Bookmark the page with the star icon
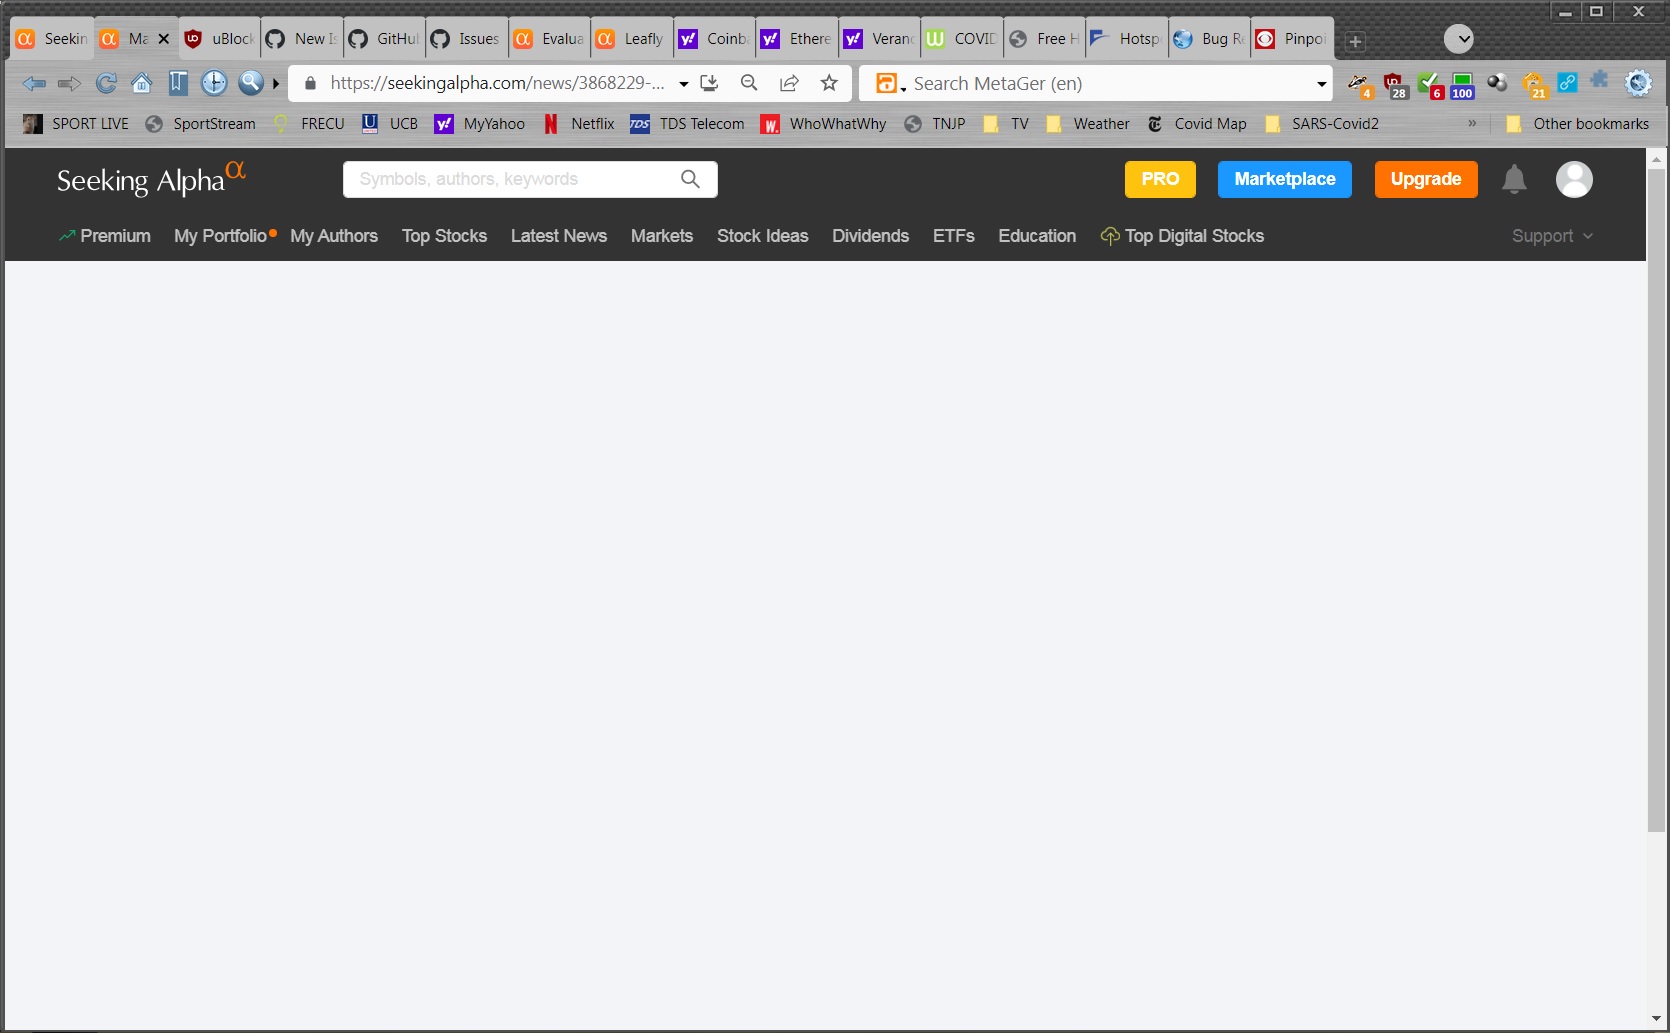 coord(829,84)
